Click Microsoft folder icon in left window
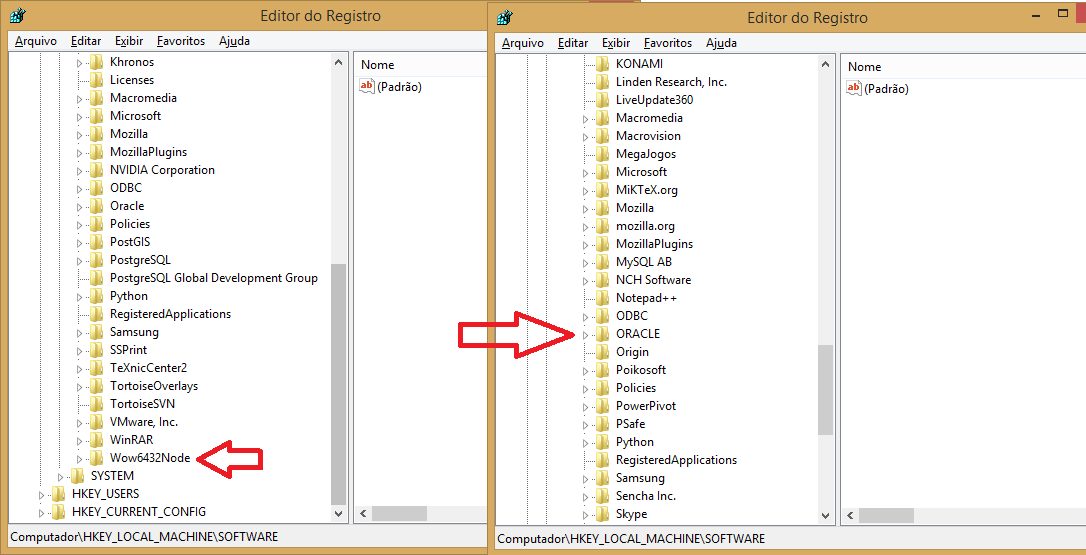The image size is (1086, 555). click(96, 116)
